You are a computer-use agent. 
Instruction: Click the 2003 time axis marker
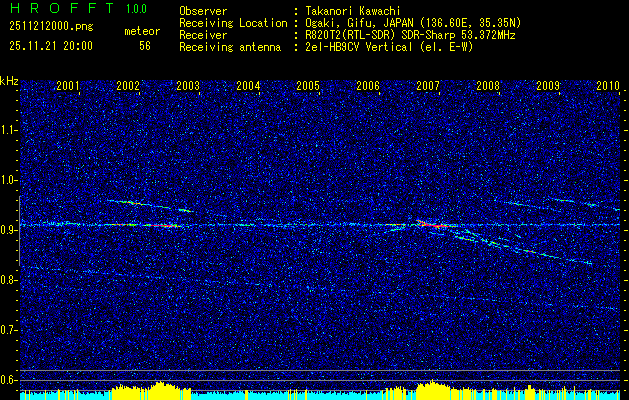(x=188, y=85)
